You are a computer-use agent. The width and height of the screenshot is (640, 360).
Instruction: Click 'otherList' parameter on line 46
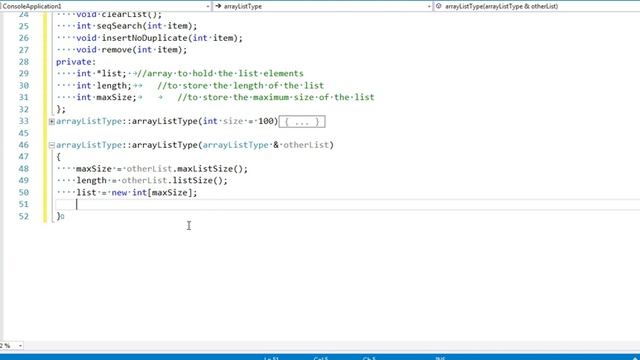306,145
